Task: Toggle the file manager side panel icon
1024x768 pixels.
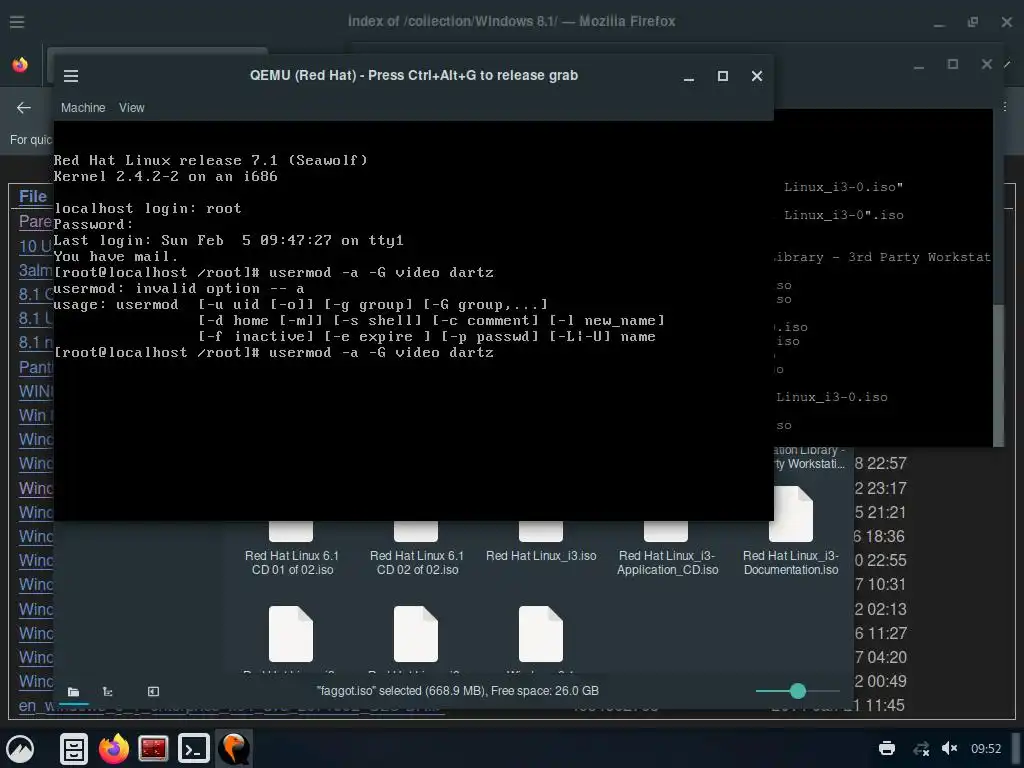Action: pos(153,692)
